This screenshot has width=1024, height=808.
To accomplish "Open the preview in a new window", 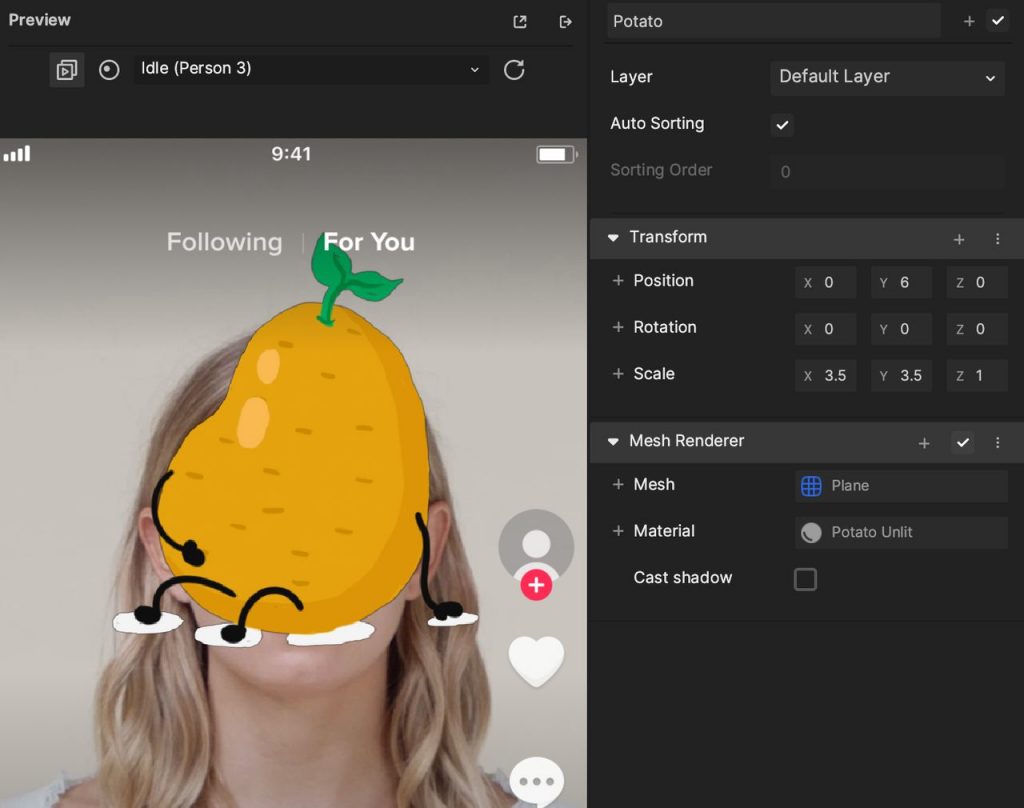I will 520,22.
